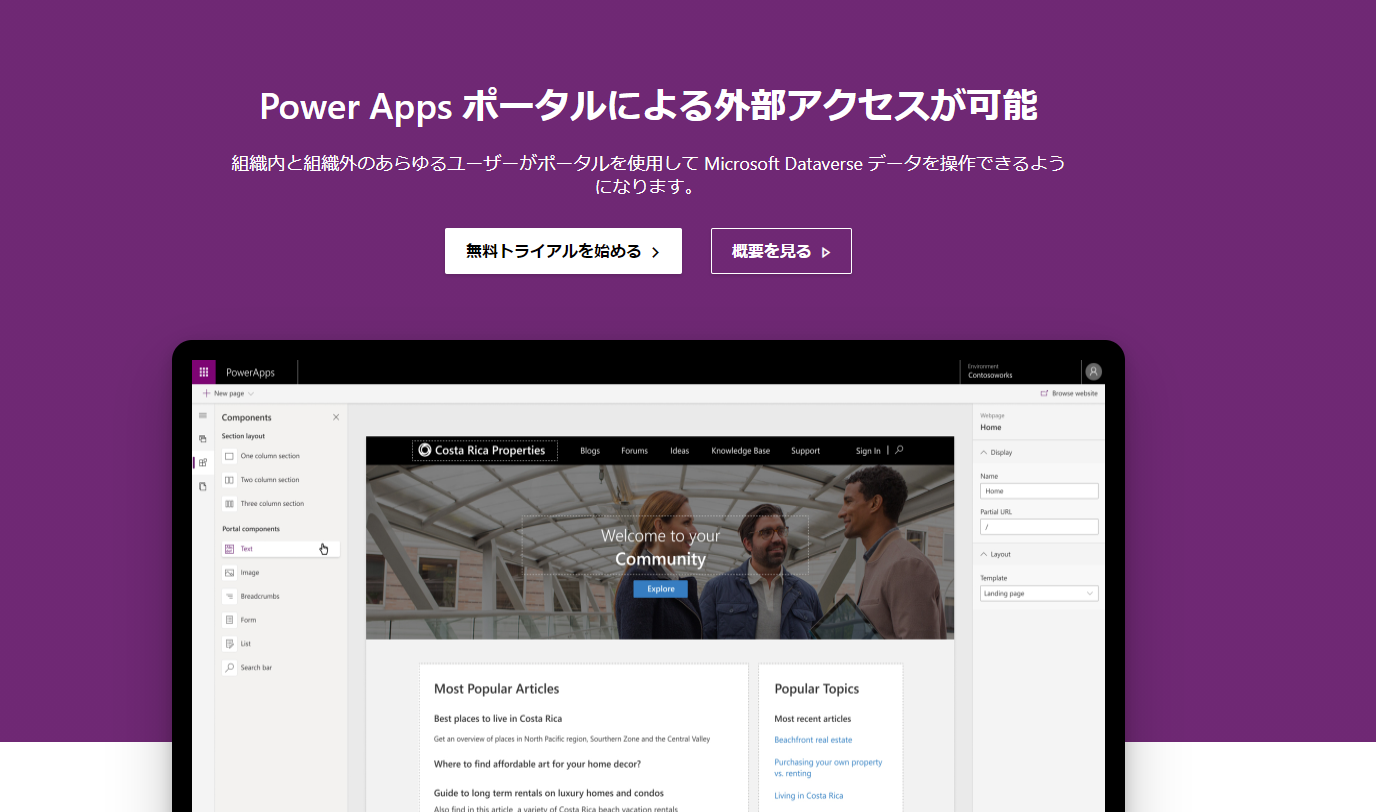The image size is (1376, 812).
Task: Close the Components panel
Action: point(336,417)
